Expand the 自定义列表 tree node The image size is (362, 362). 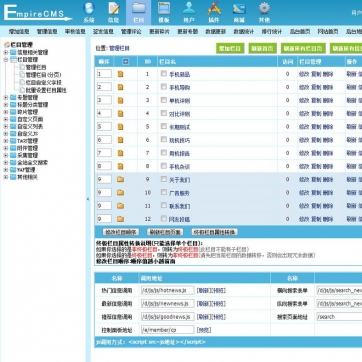(x=6, y=126)
